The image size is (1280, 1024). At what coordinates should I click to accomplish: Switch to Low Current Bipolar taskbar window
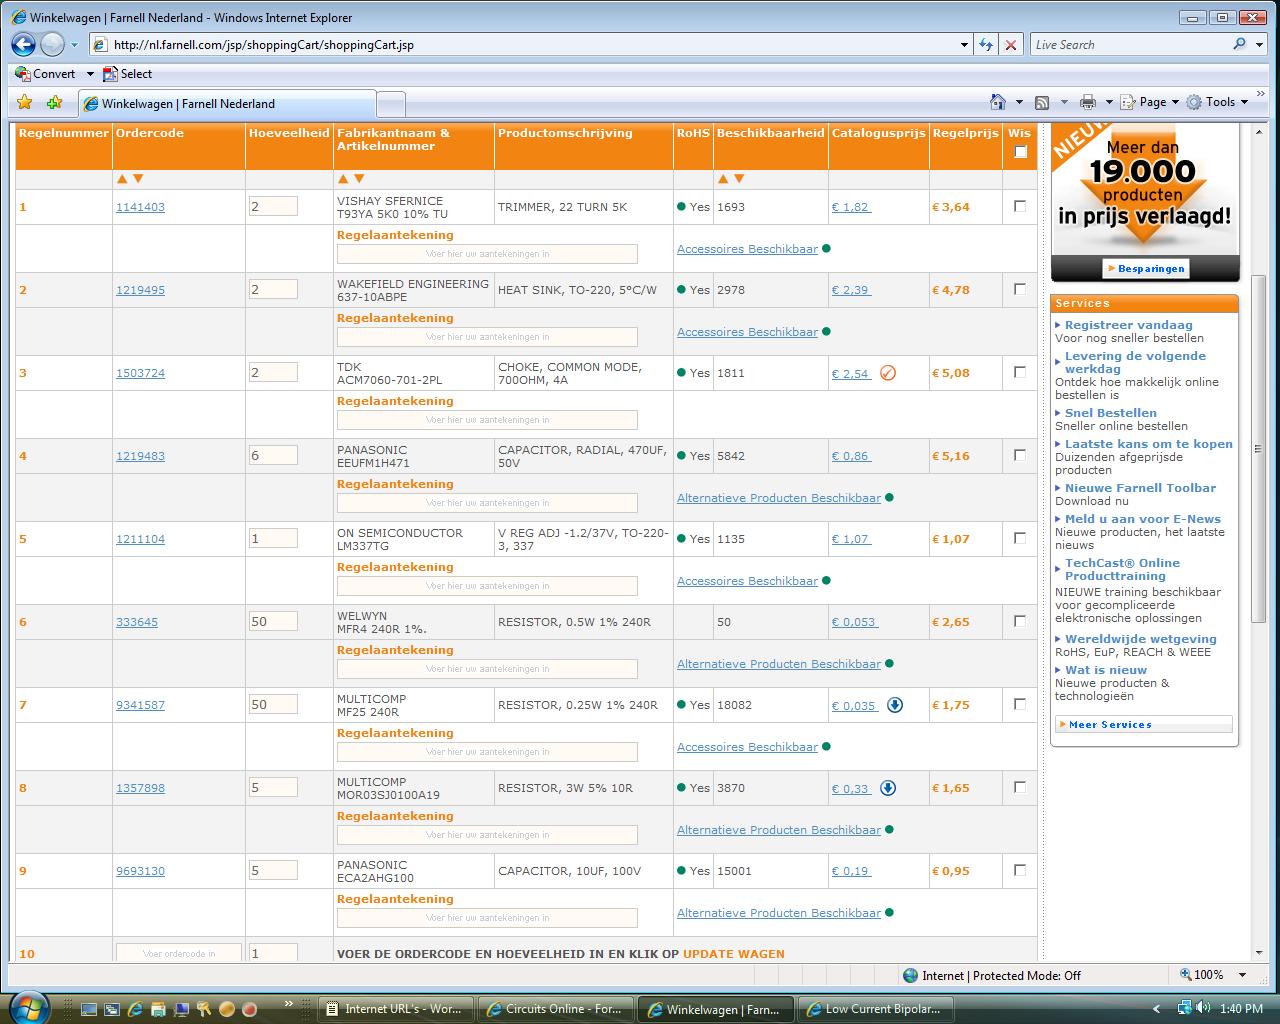(x=876, y=1009)
